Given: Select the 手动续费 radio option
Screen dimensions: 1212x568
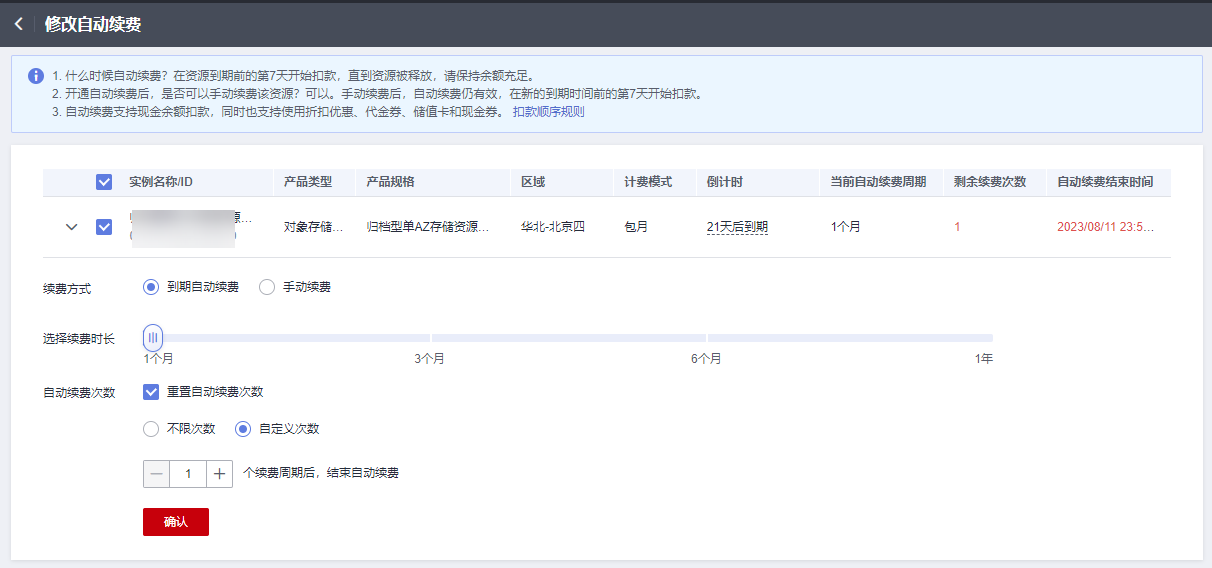Looking at the screenshot, I should [267, 287].
